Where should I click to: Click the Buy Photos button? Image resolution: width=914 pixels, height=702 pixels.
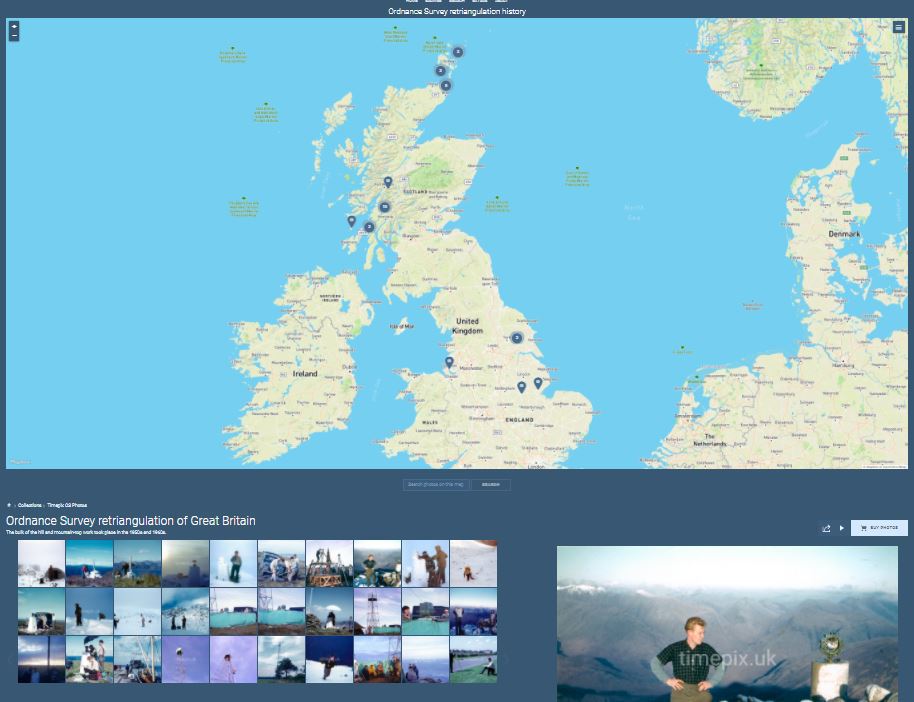(879, 528)
